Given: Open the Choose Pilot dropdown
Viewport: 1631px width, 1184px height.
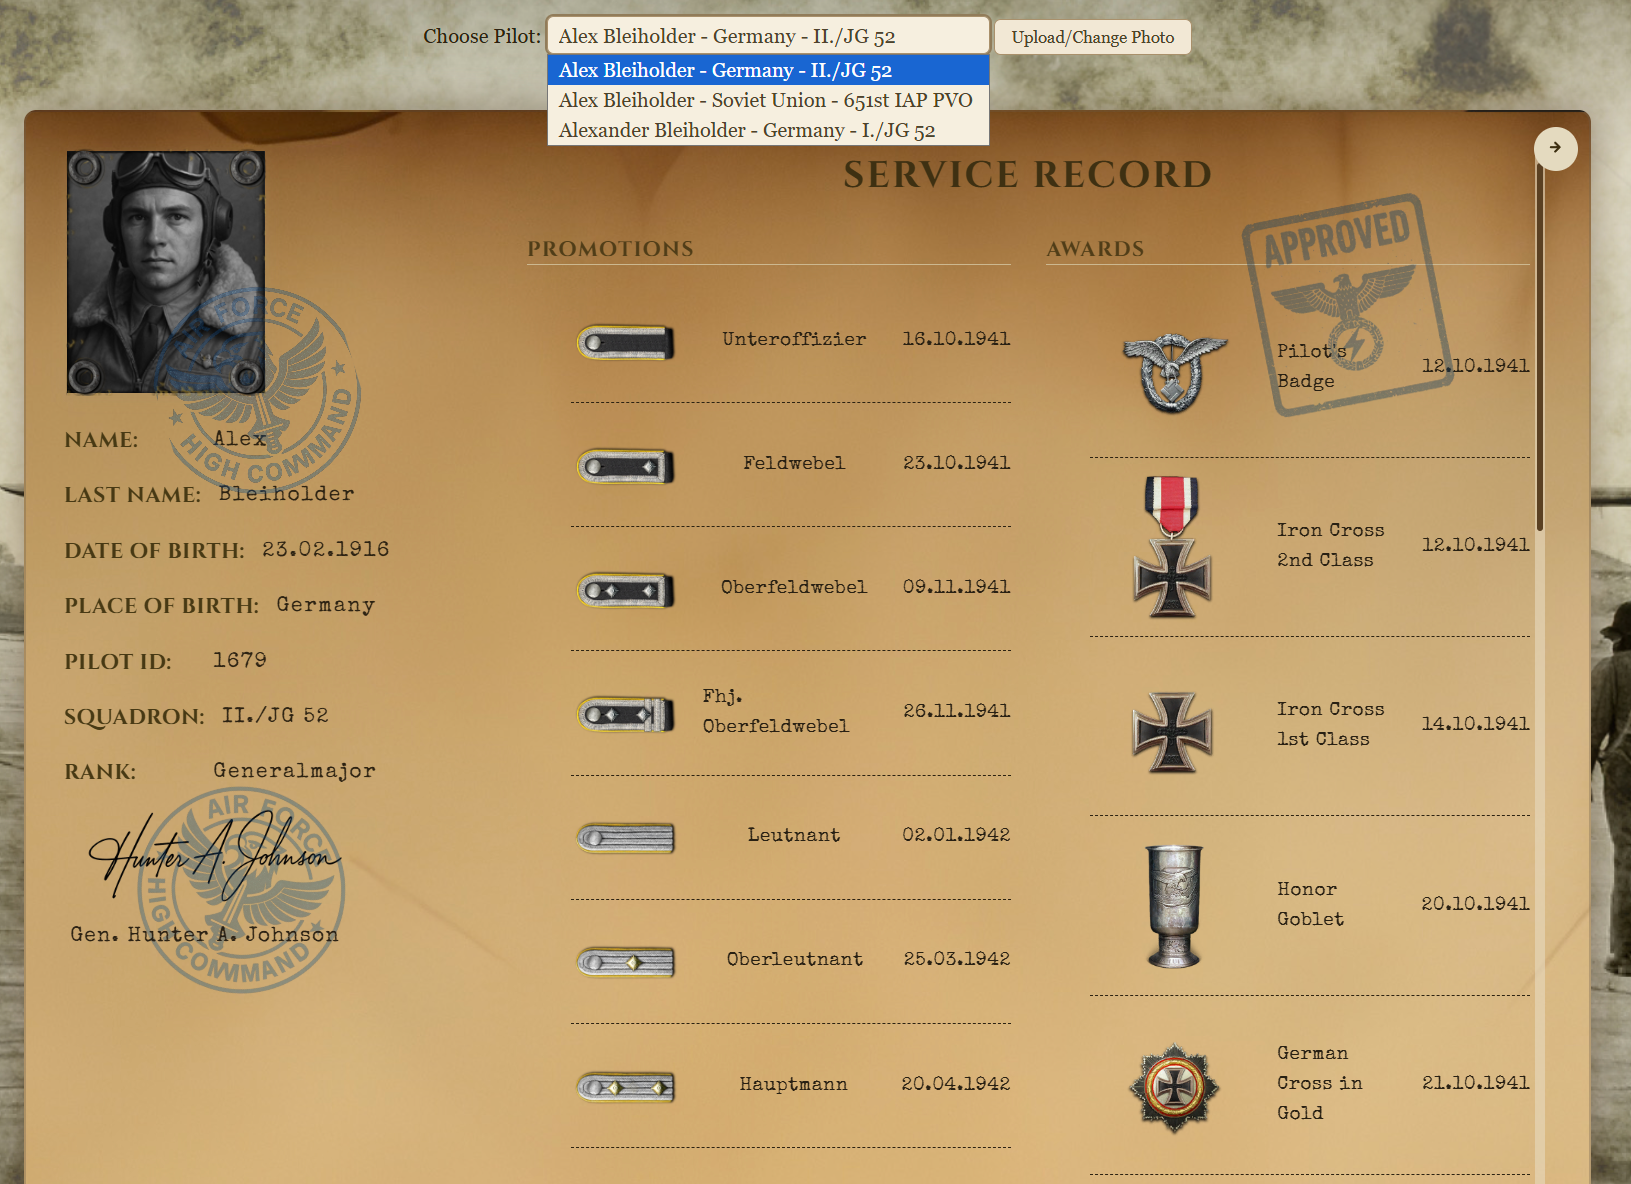Looking at the screenshot, I should (x=768, y=36).
